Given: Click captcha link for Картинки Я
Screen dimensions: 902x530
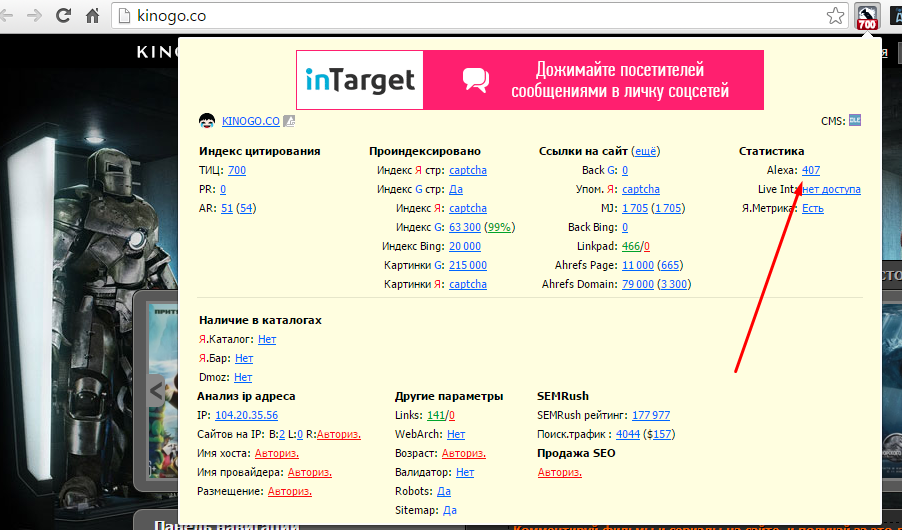Looking at the screenshot, I should point(468,284).
